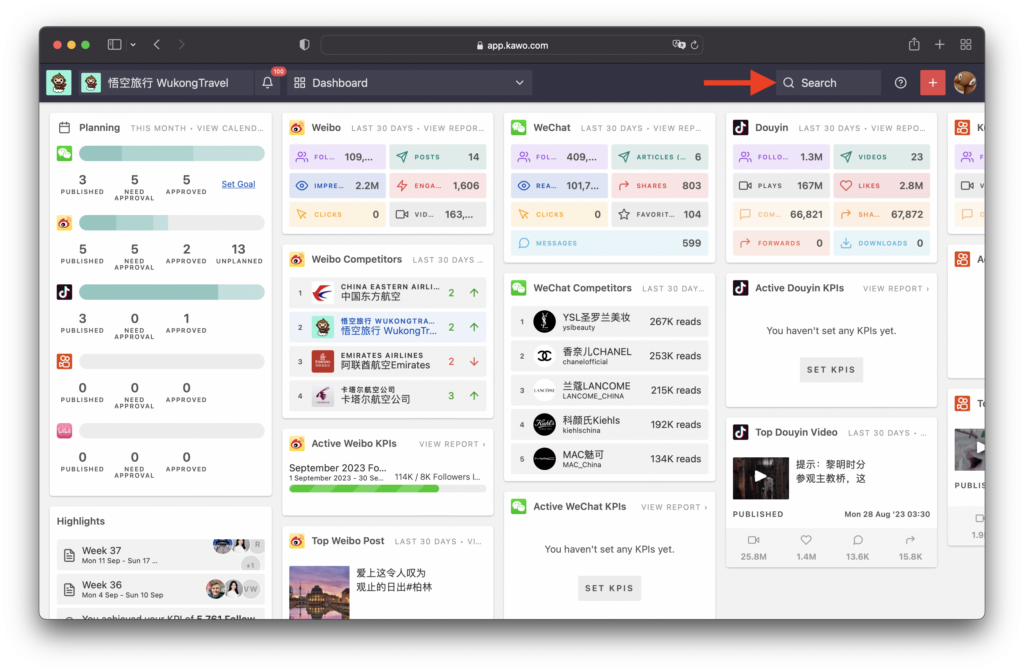Click the Douyin Plays 167M metric

pyautogui.click(x=781, y=186)
